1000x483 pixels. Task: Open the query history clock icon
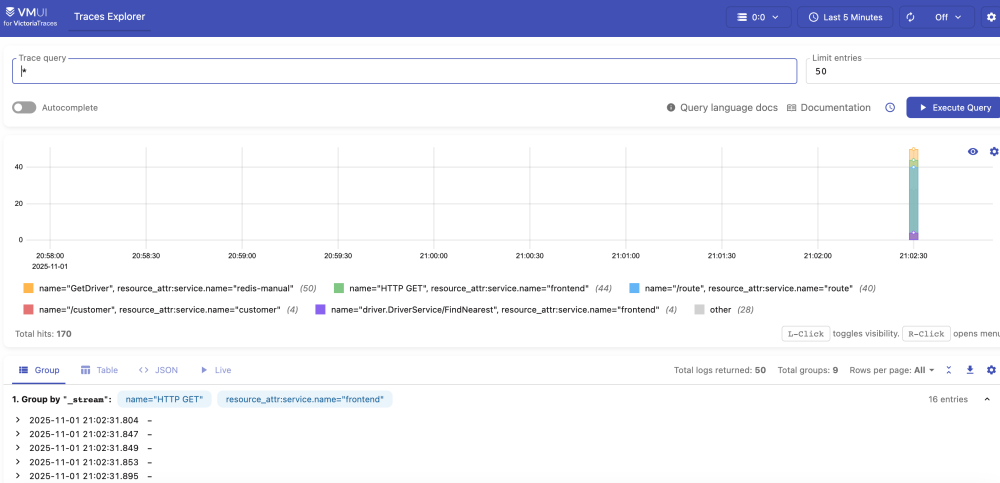click(x=890, y=108)
